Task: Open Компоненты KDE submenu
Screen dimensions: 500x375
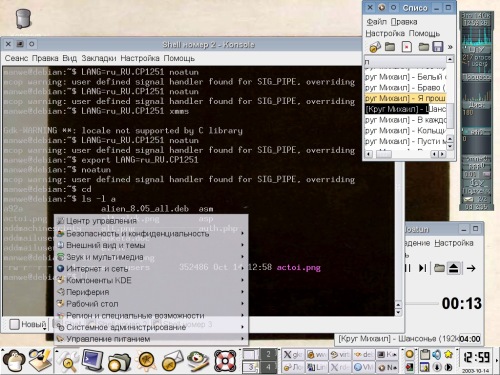Action: 151,280
